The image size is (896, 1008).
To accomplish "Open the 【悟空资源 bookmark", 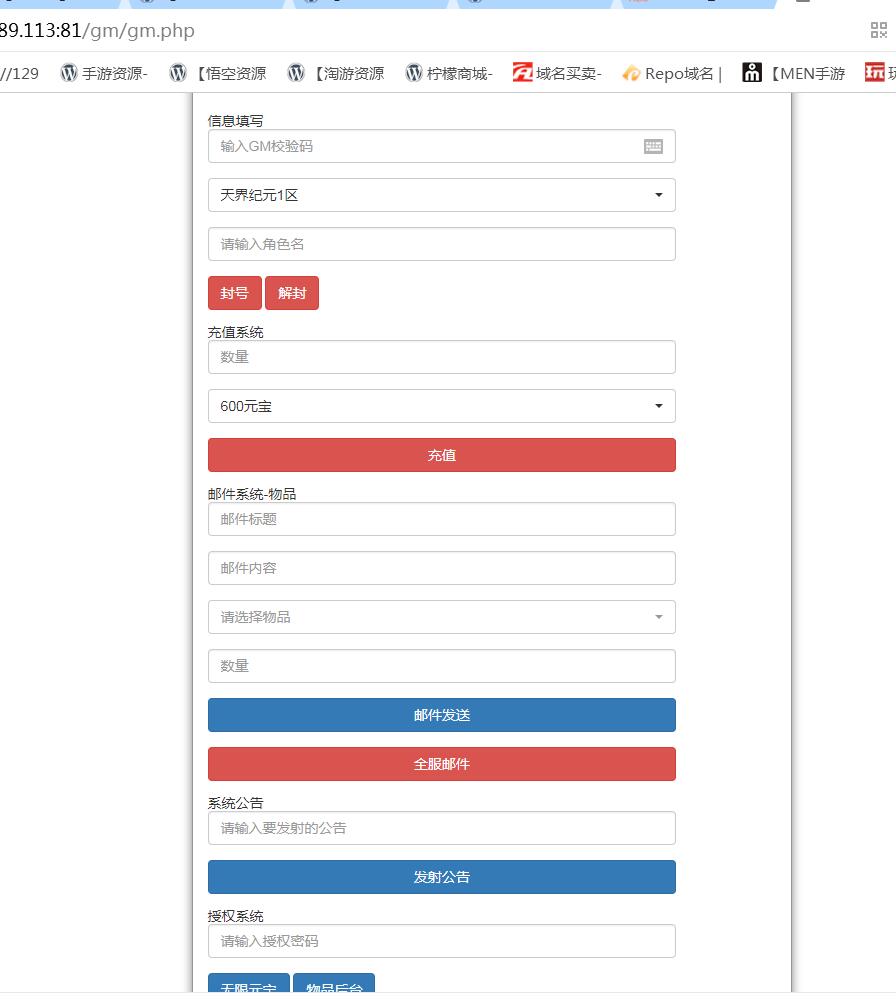I will point(218,73).
